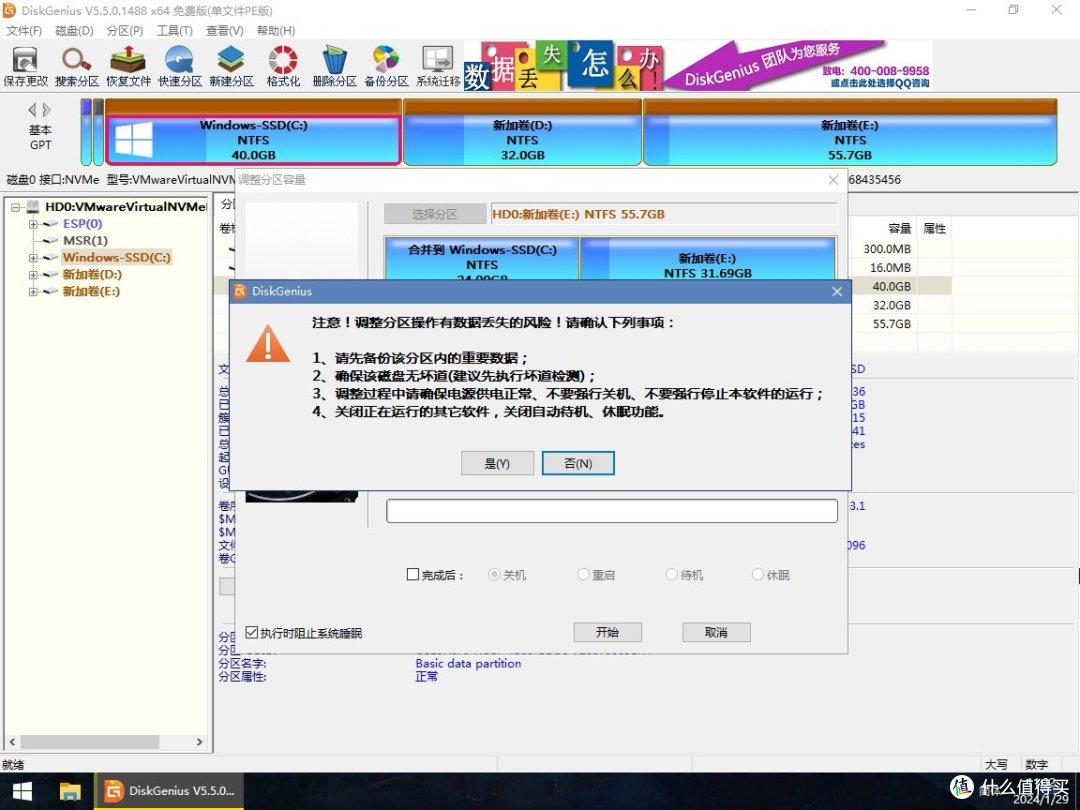Viewport: 1080px width, 810px height.
Task: Launch the 恢复文件 recover files tool
Action: point(128,67)
